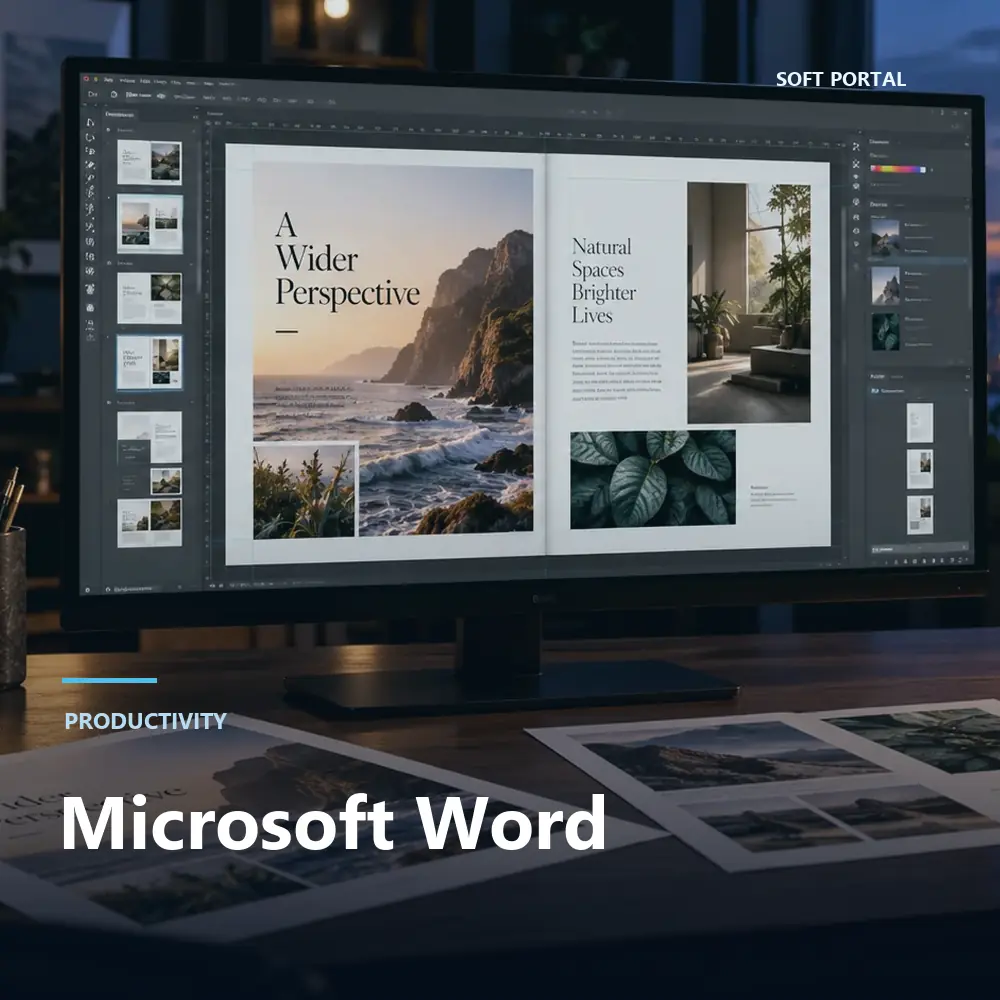Select the last spread thumbnail with rocky coast
The width and height of the screenshot is (1000, 1000).
click(x=149, y=523)
